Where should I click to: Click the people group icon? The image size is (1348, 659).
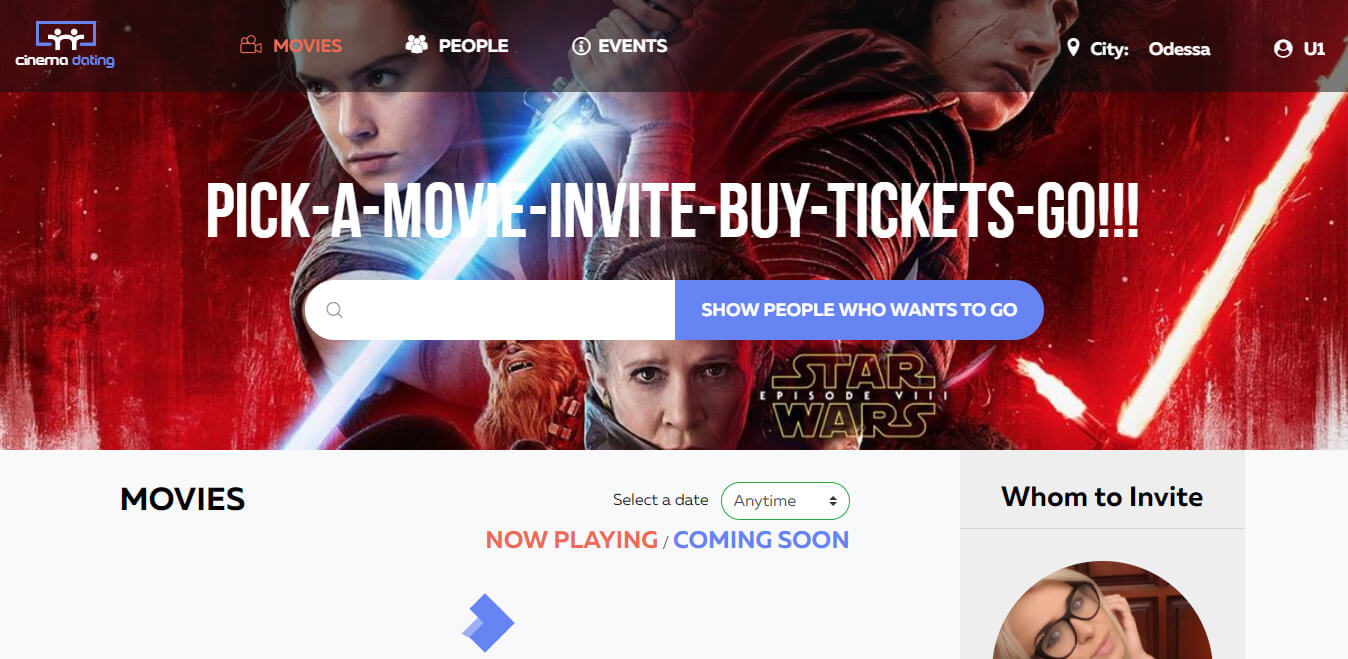pyautogui.click(x=416, y=45)
